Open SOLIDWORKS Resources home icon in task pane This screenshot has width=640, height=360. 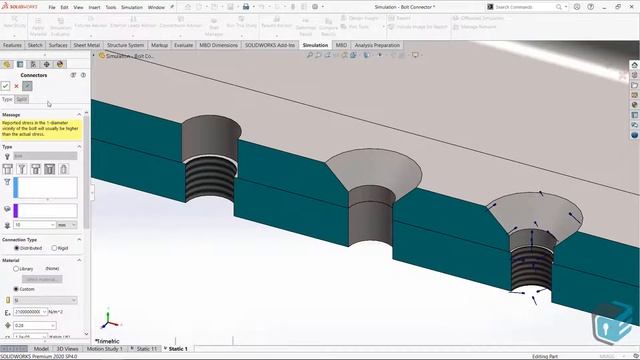coord(634,65)
